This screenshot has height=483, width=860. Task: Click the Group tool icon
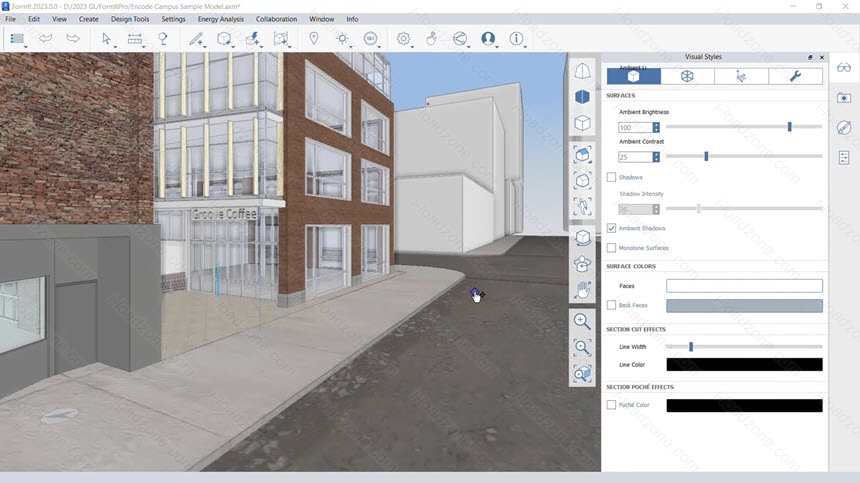pyautogui.click(x=280, y=38)
